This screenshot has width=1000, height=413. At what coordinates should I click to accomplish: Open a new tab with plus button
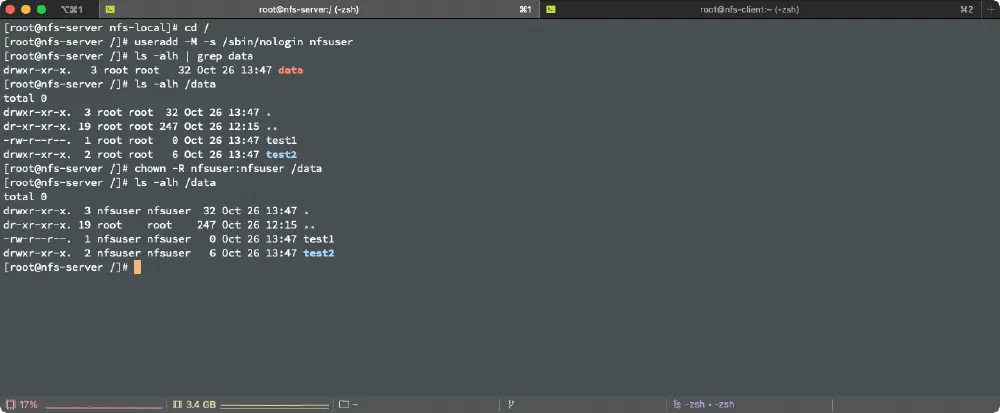(990, 9)
